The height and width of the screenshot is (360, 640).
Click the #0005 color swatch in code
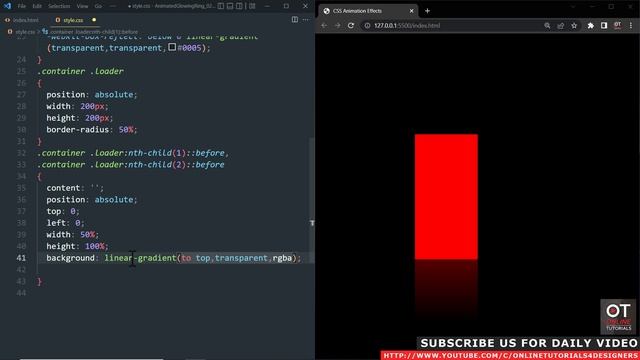pos(172,47)
